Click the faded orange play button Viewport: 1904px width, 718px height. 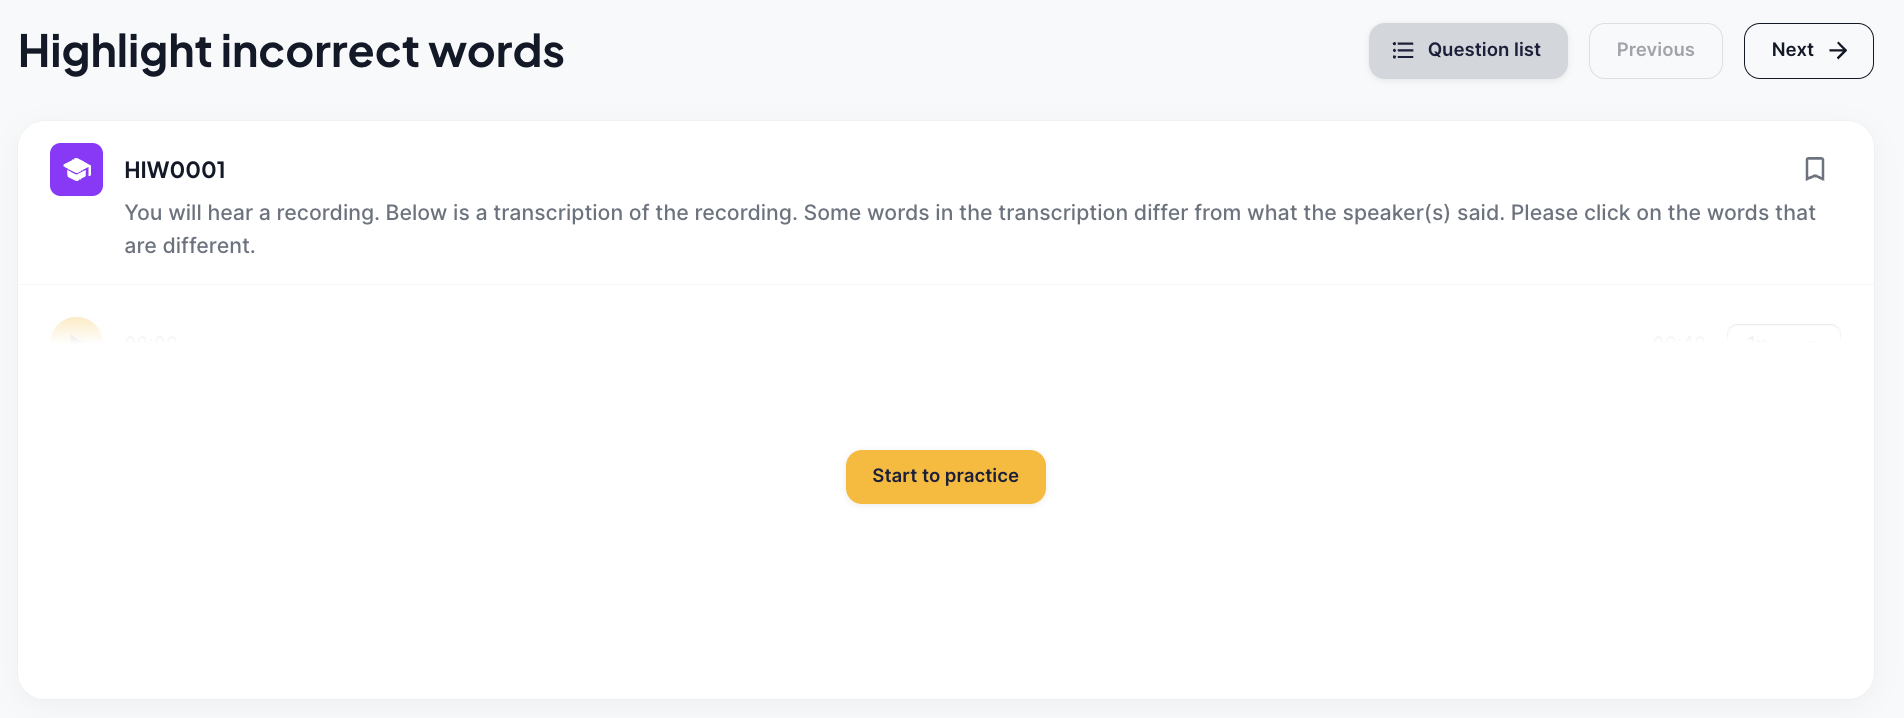tap(77, 331)
